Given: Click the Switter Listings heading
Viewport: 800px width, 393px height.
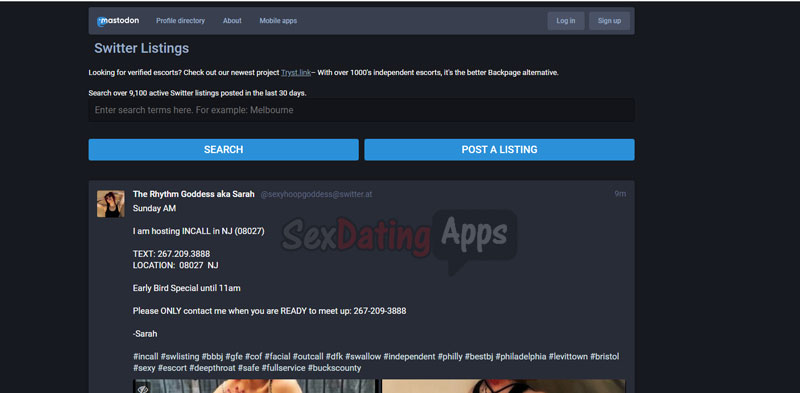Looking at the screenshot, I should click(x=141, y=48).
